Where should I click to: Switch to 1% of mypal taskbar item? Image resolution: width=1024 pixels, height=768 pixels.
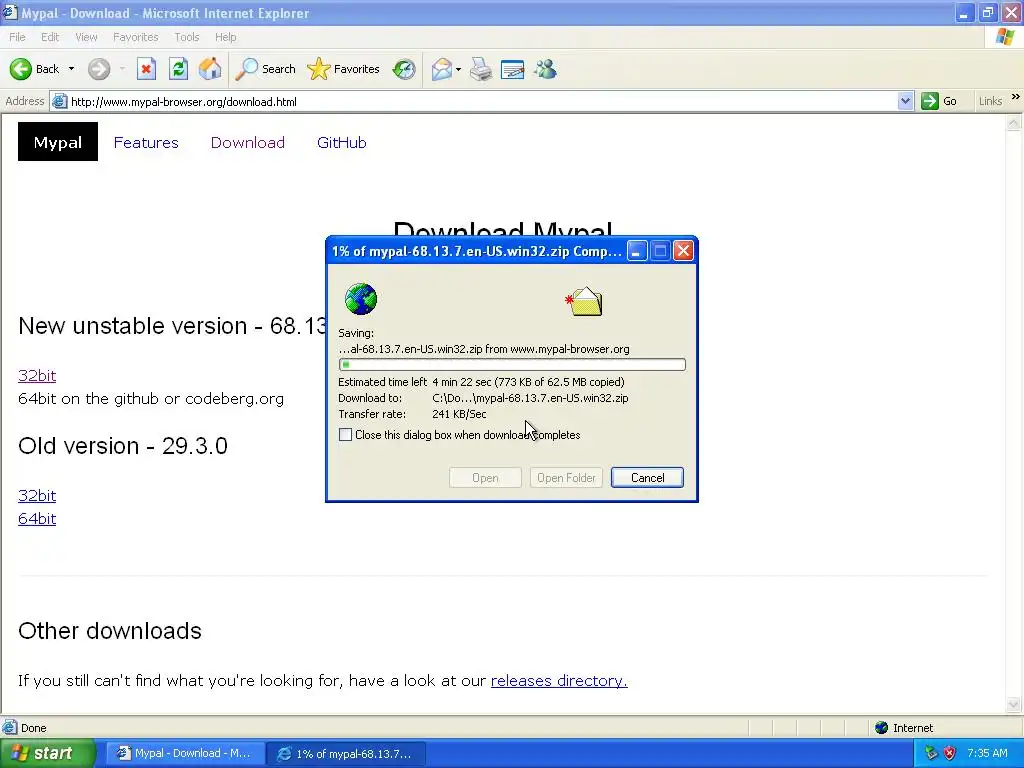point(347,754)
